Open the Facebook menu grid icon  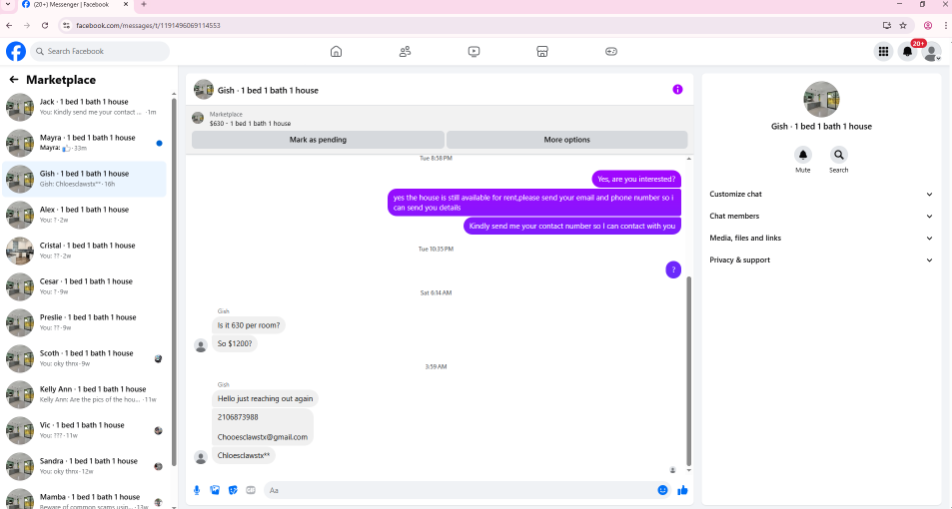point(883,52)
